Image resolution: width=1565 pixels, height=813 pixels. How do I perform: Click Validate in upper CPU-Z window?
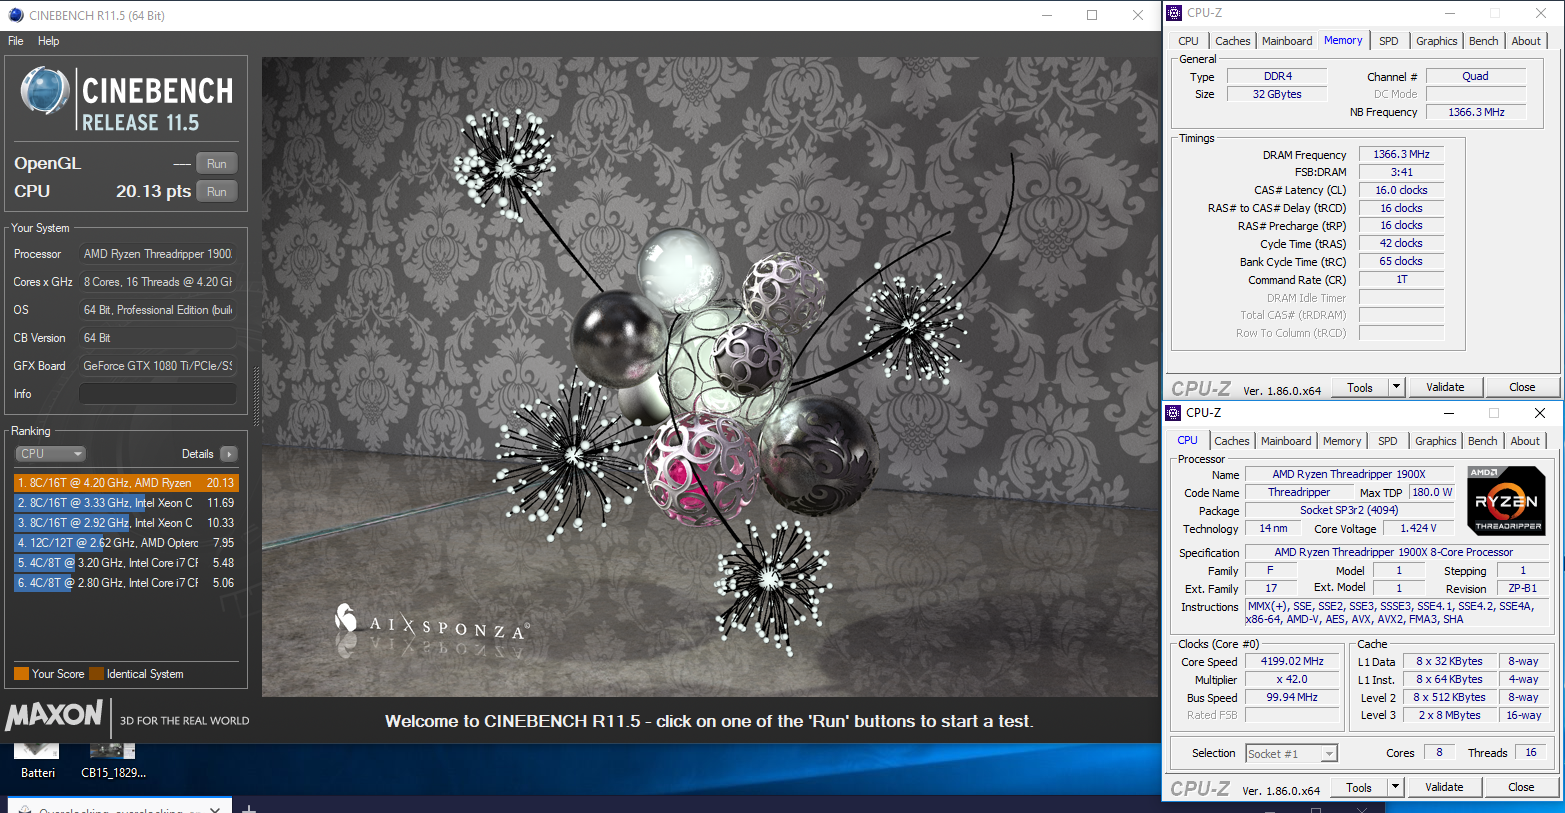coord(1445,387)
